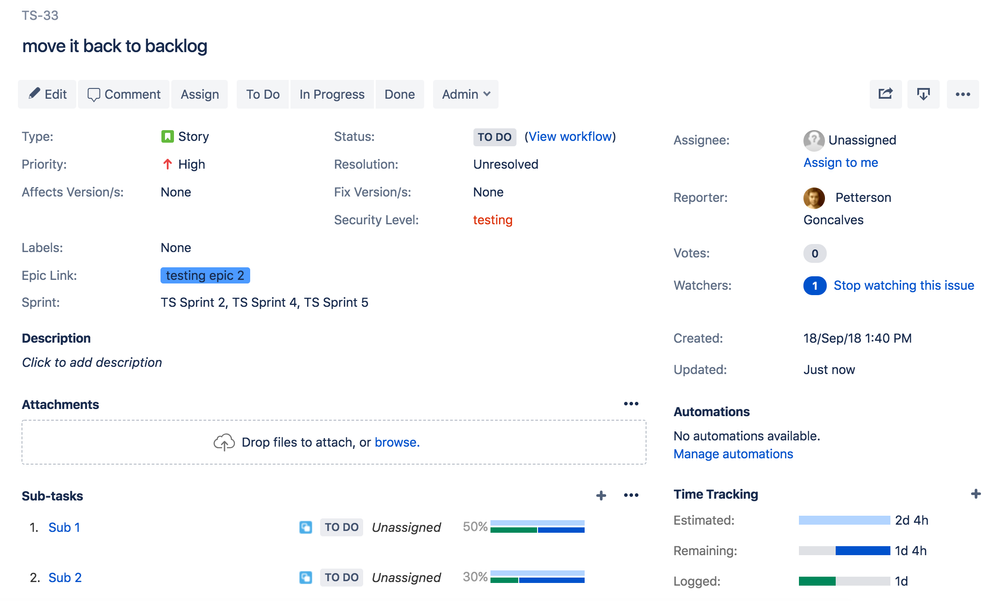
Task: Click the upload cloud icon
Action: pyautogui.click(x=224, y=442)
